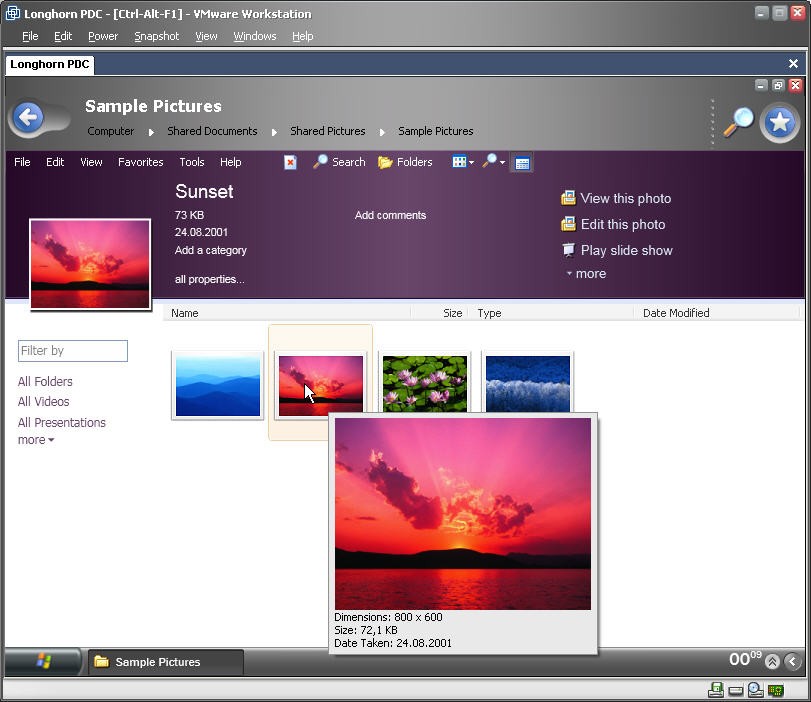811x702 pixels.
Task: Expand the 'more' list under All Presentations
Action: pos(36,440)
